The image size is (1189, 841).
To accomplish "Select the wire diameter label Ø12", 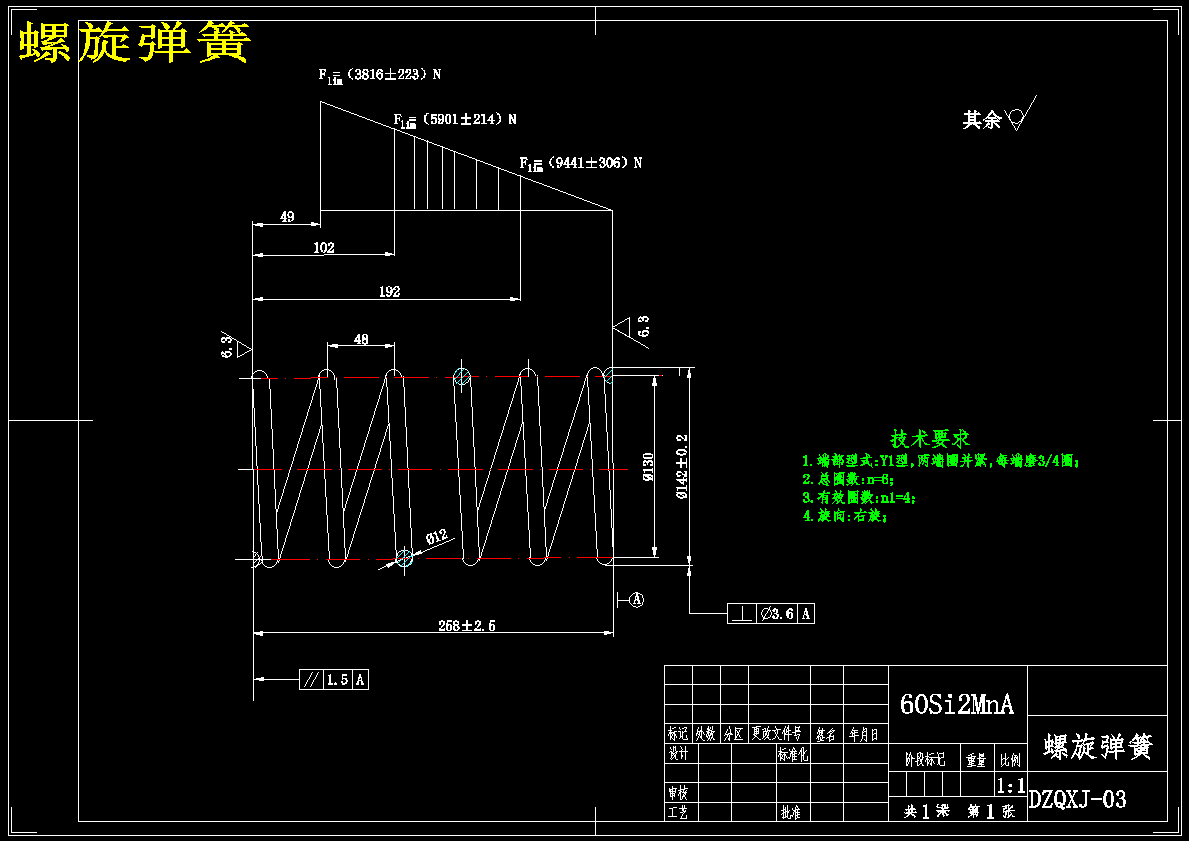I will tap(436, 538).
